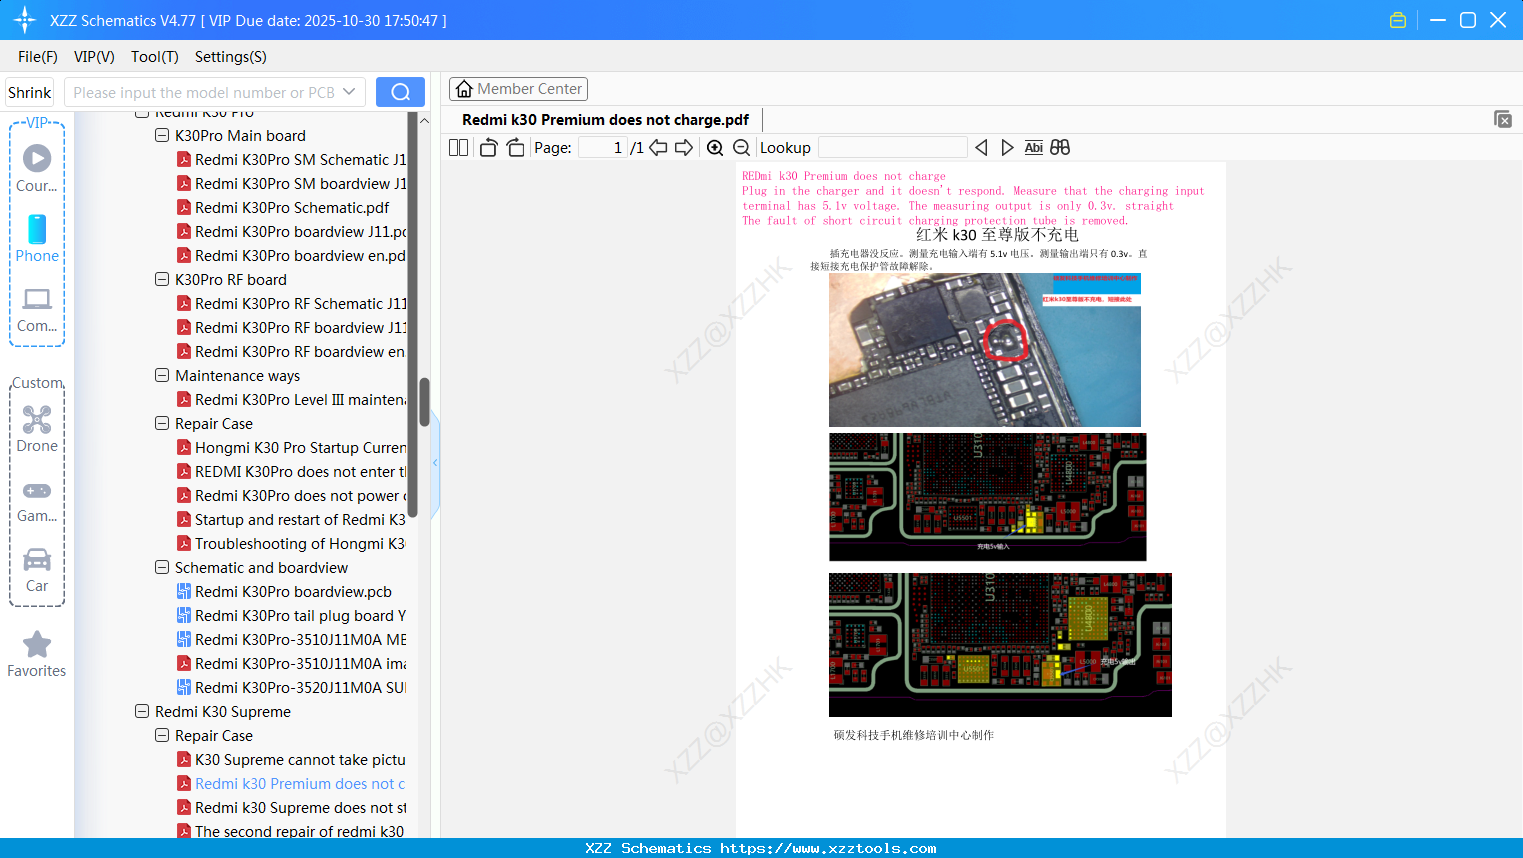Collapse the K30Pro RF board folder
Viewport: 1523px width, 858px height.
(162, 279)
